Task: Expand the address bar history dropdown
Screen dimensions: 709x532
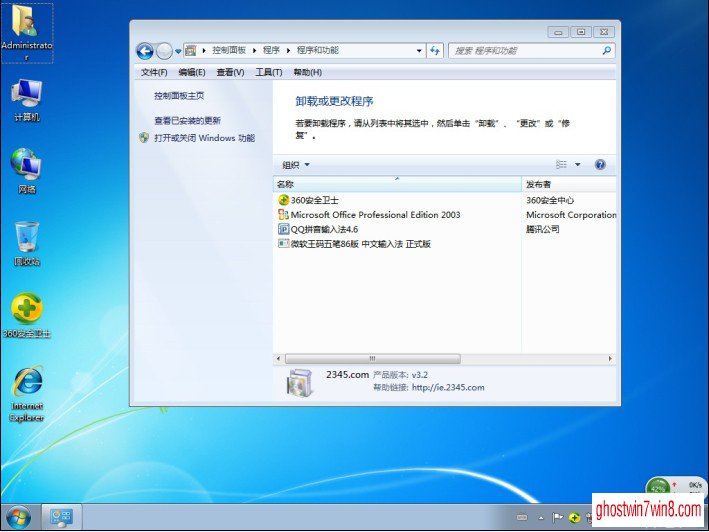Action: 419,51
